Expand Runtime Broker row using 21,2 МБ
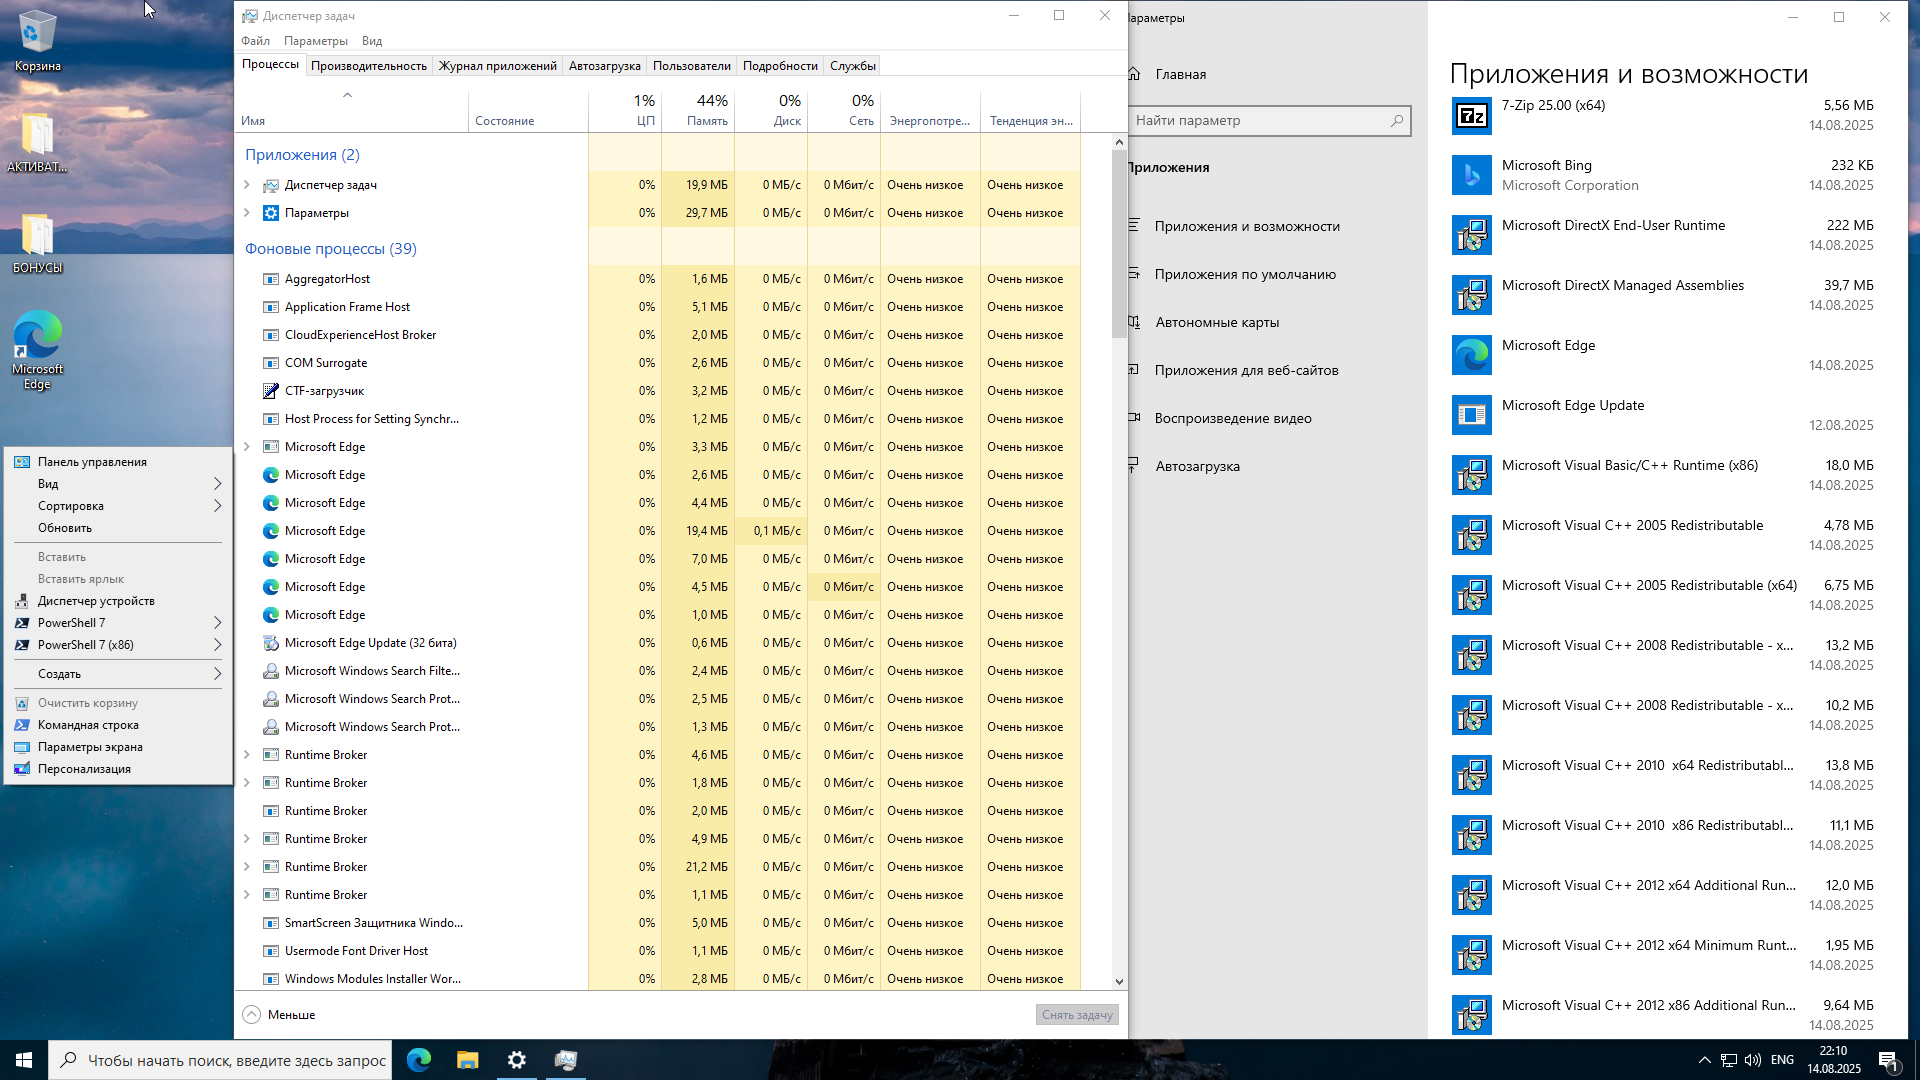 tap(247, 867)
